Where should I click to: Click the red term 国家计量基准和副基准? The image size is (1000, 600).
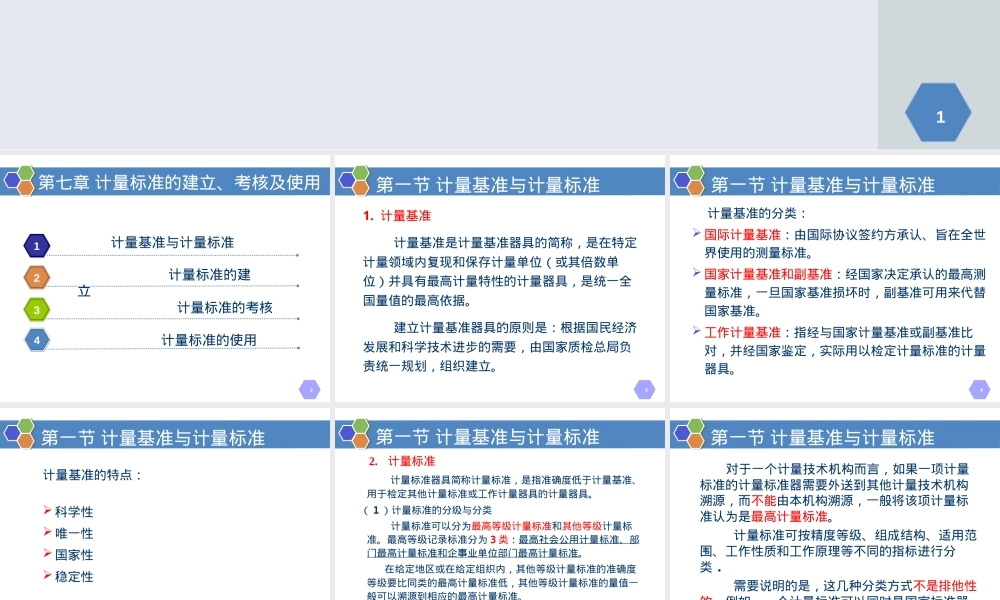(x=768, y=274)
